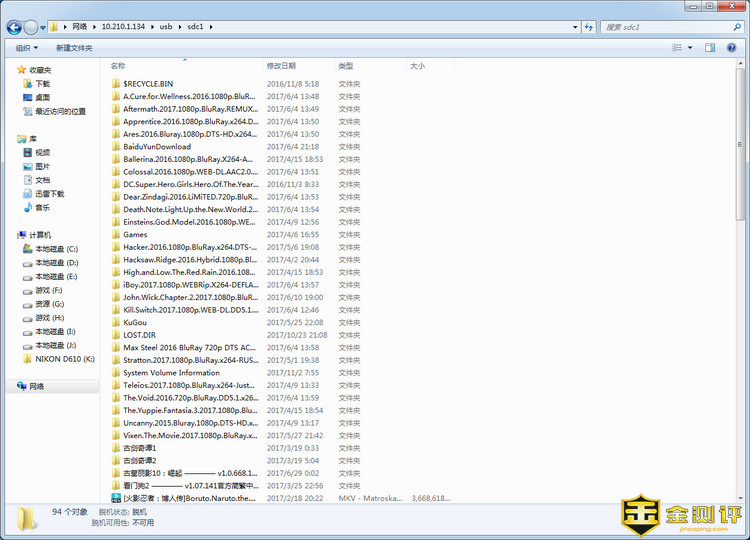Click the 新建文件夹 button
750x540 pixels.
pos(74,47)
